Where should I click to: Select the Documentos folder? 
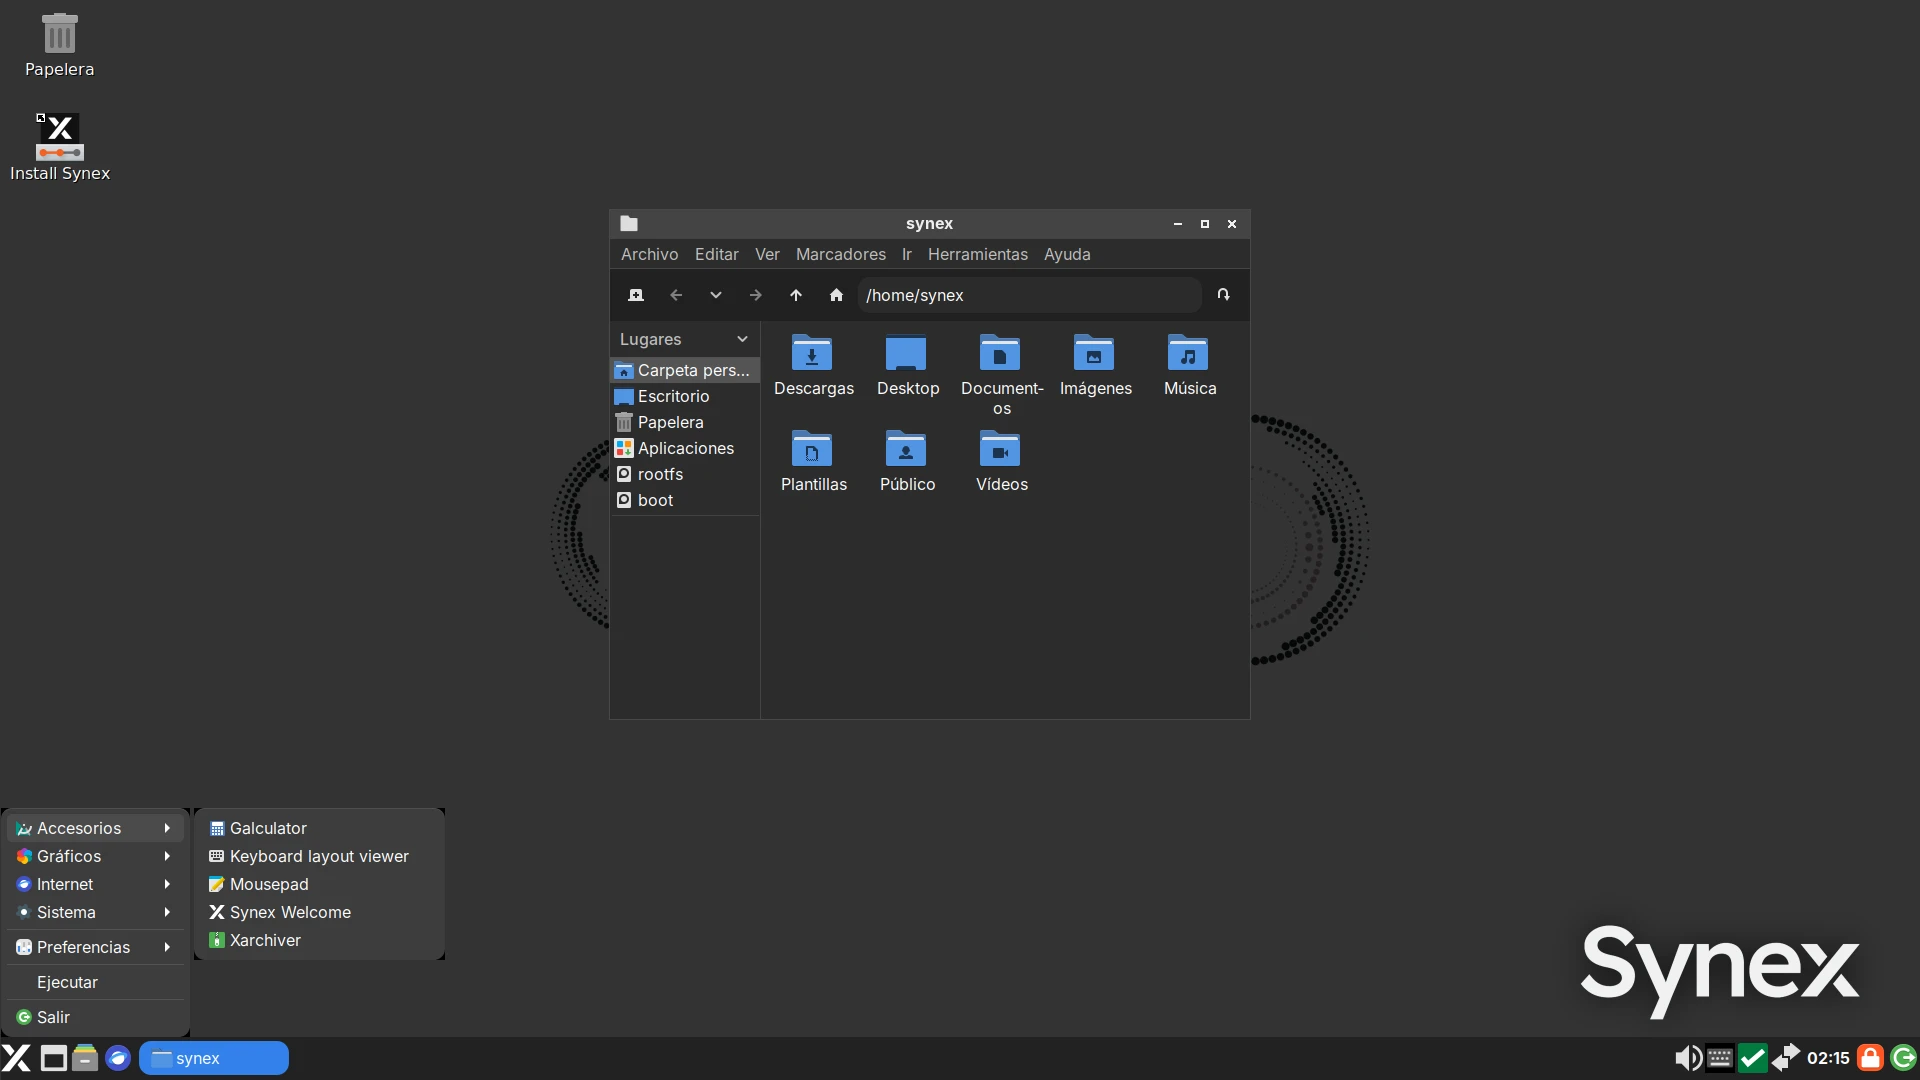click(1001, 375)
